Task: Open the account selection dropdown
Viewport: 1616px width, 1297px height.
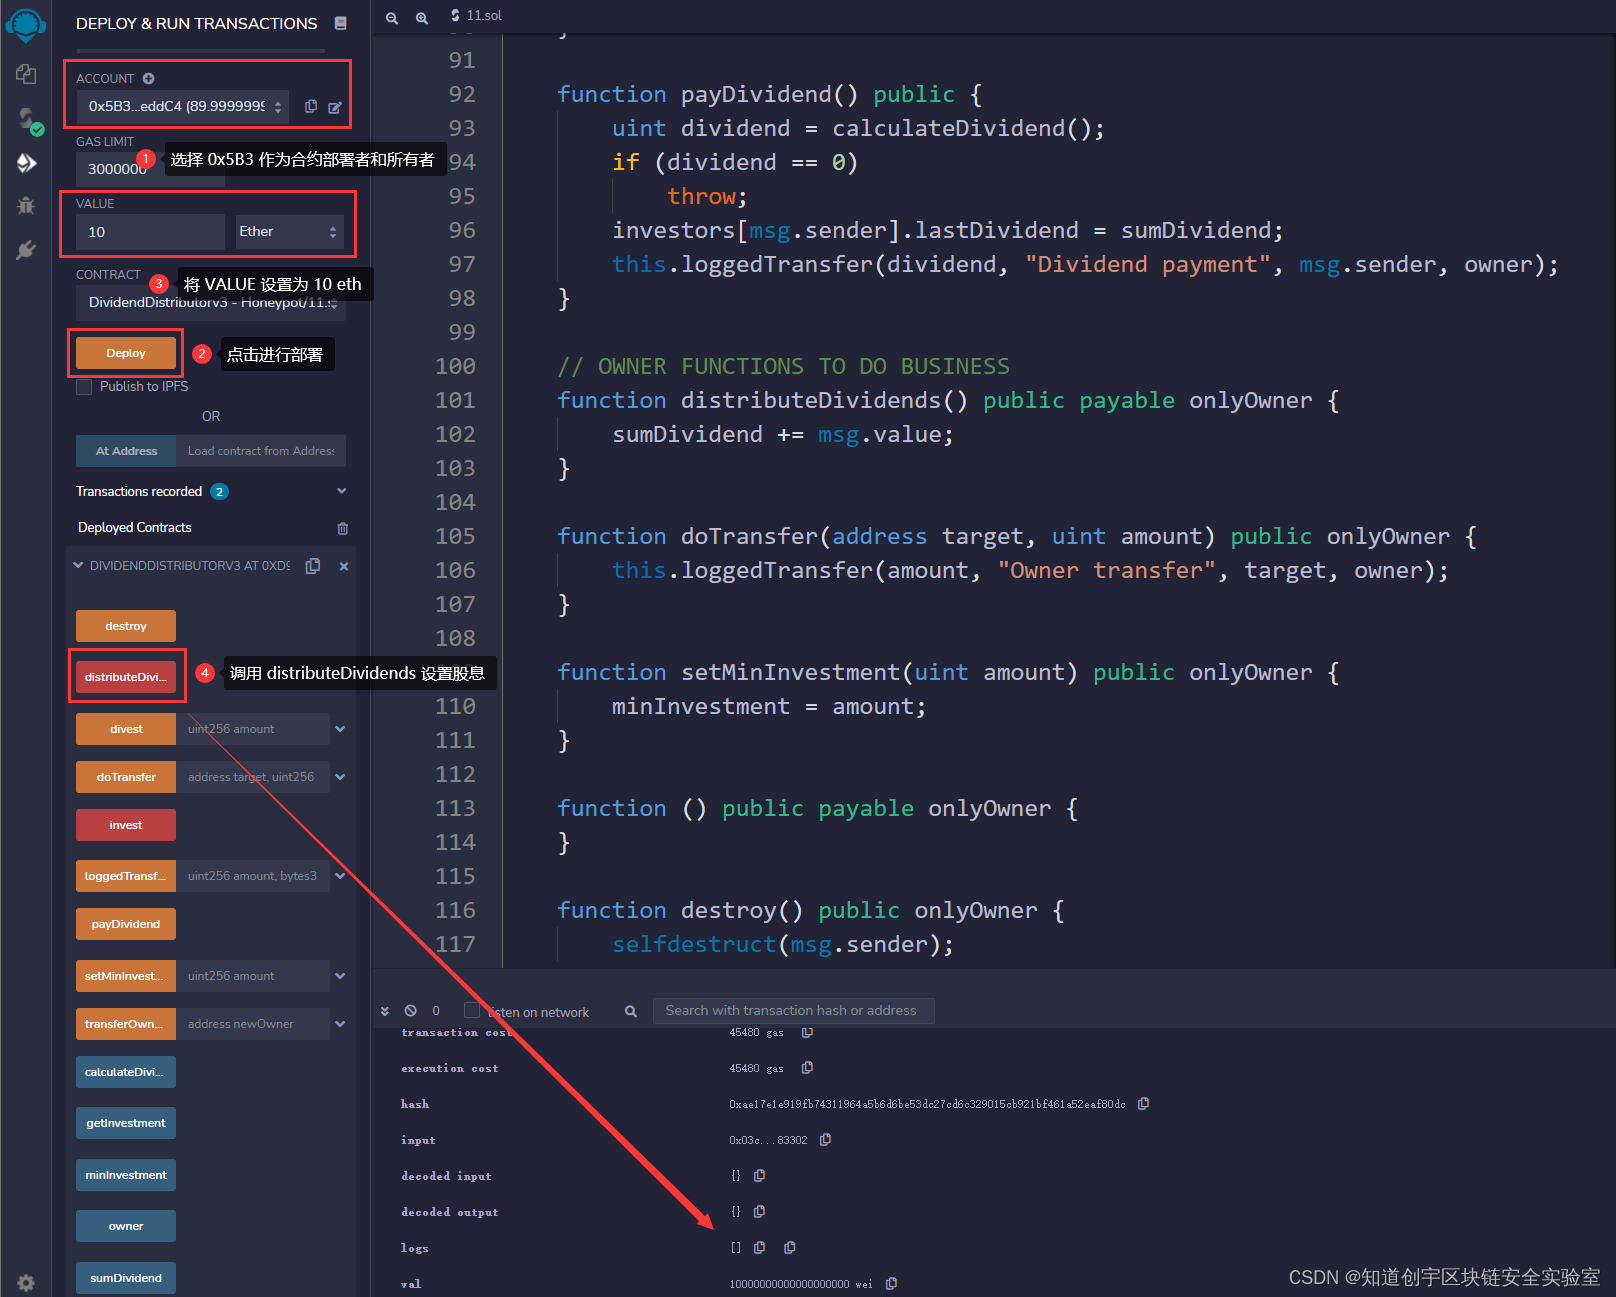Action: click(183, 106)
